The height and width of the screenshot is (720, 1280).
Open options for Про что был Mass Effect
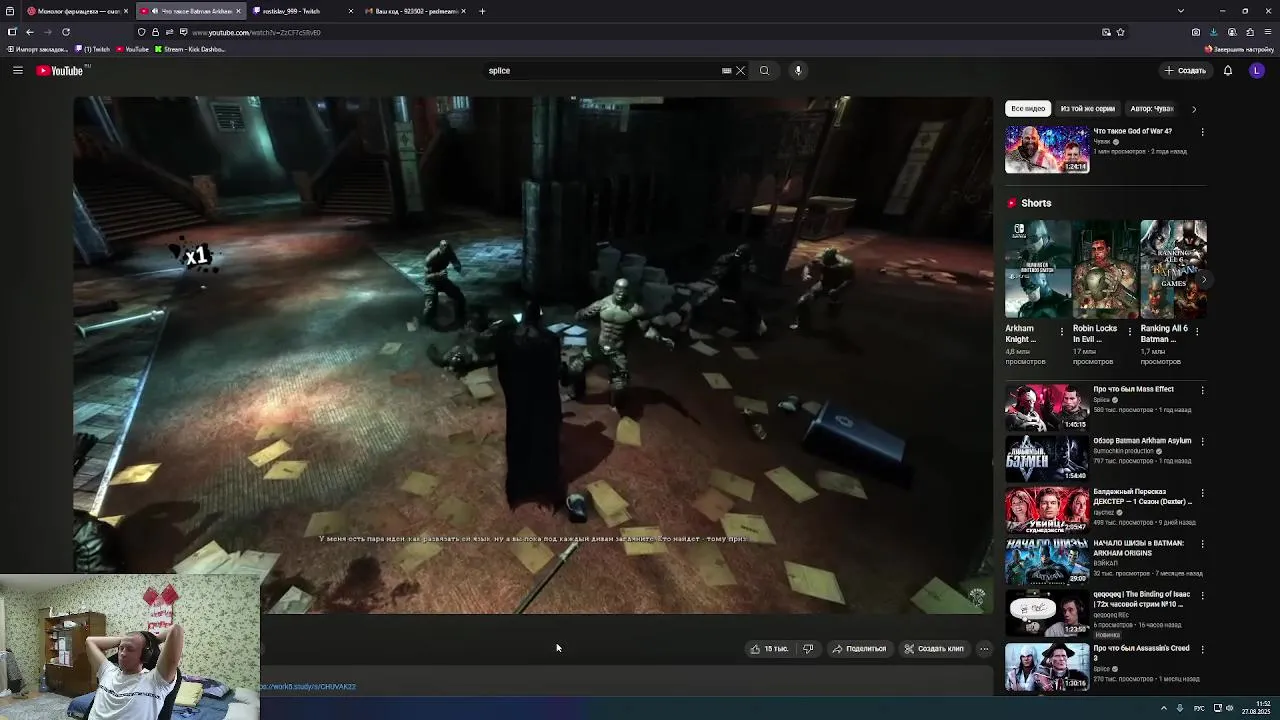(1202, 390)
